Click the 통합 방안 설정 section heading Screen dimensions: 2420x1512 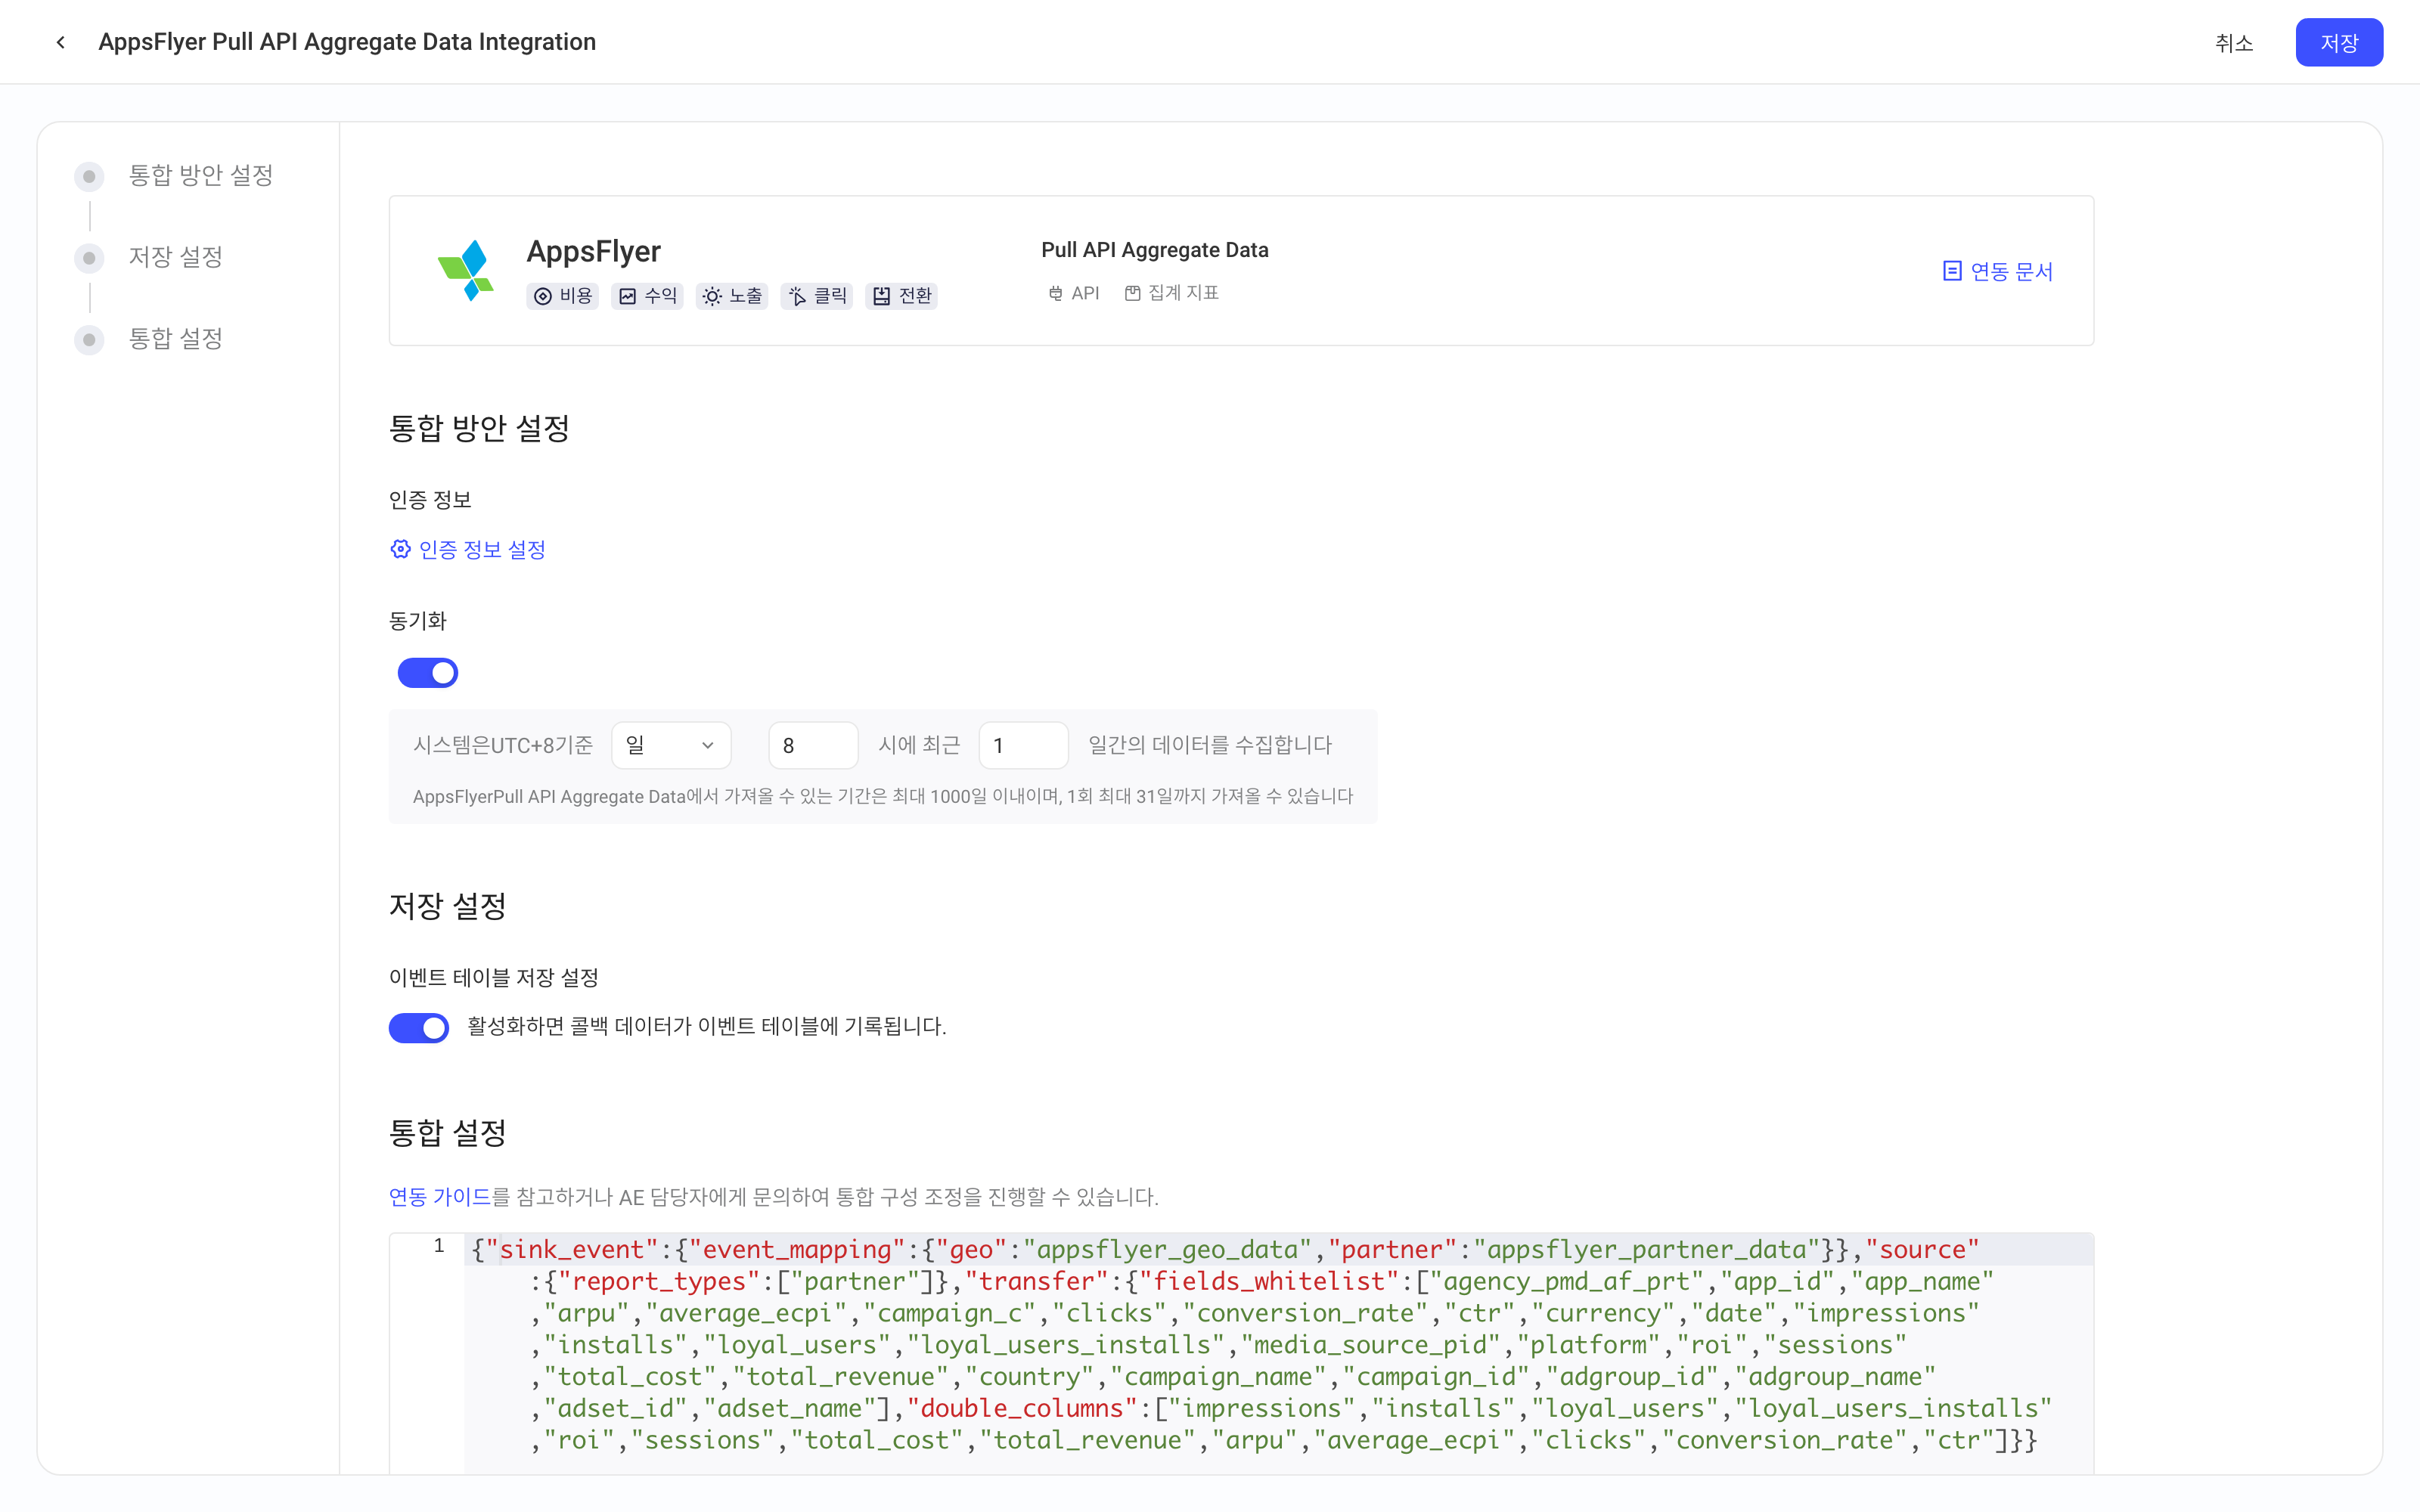click(x=479, y=428)
